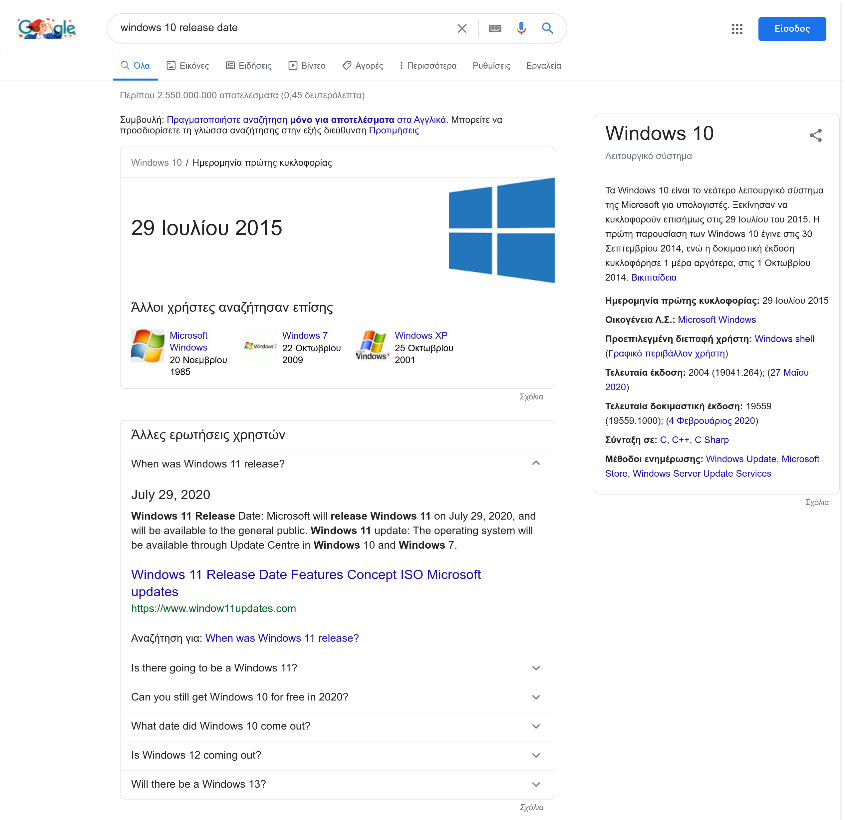
Task: Switch to the Αγορές tab
Action: coord(363,66)
